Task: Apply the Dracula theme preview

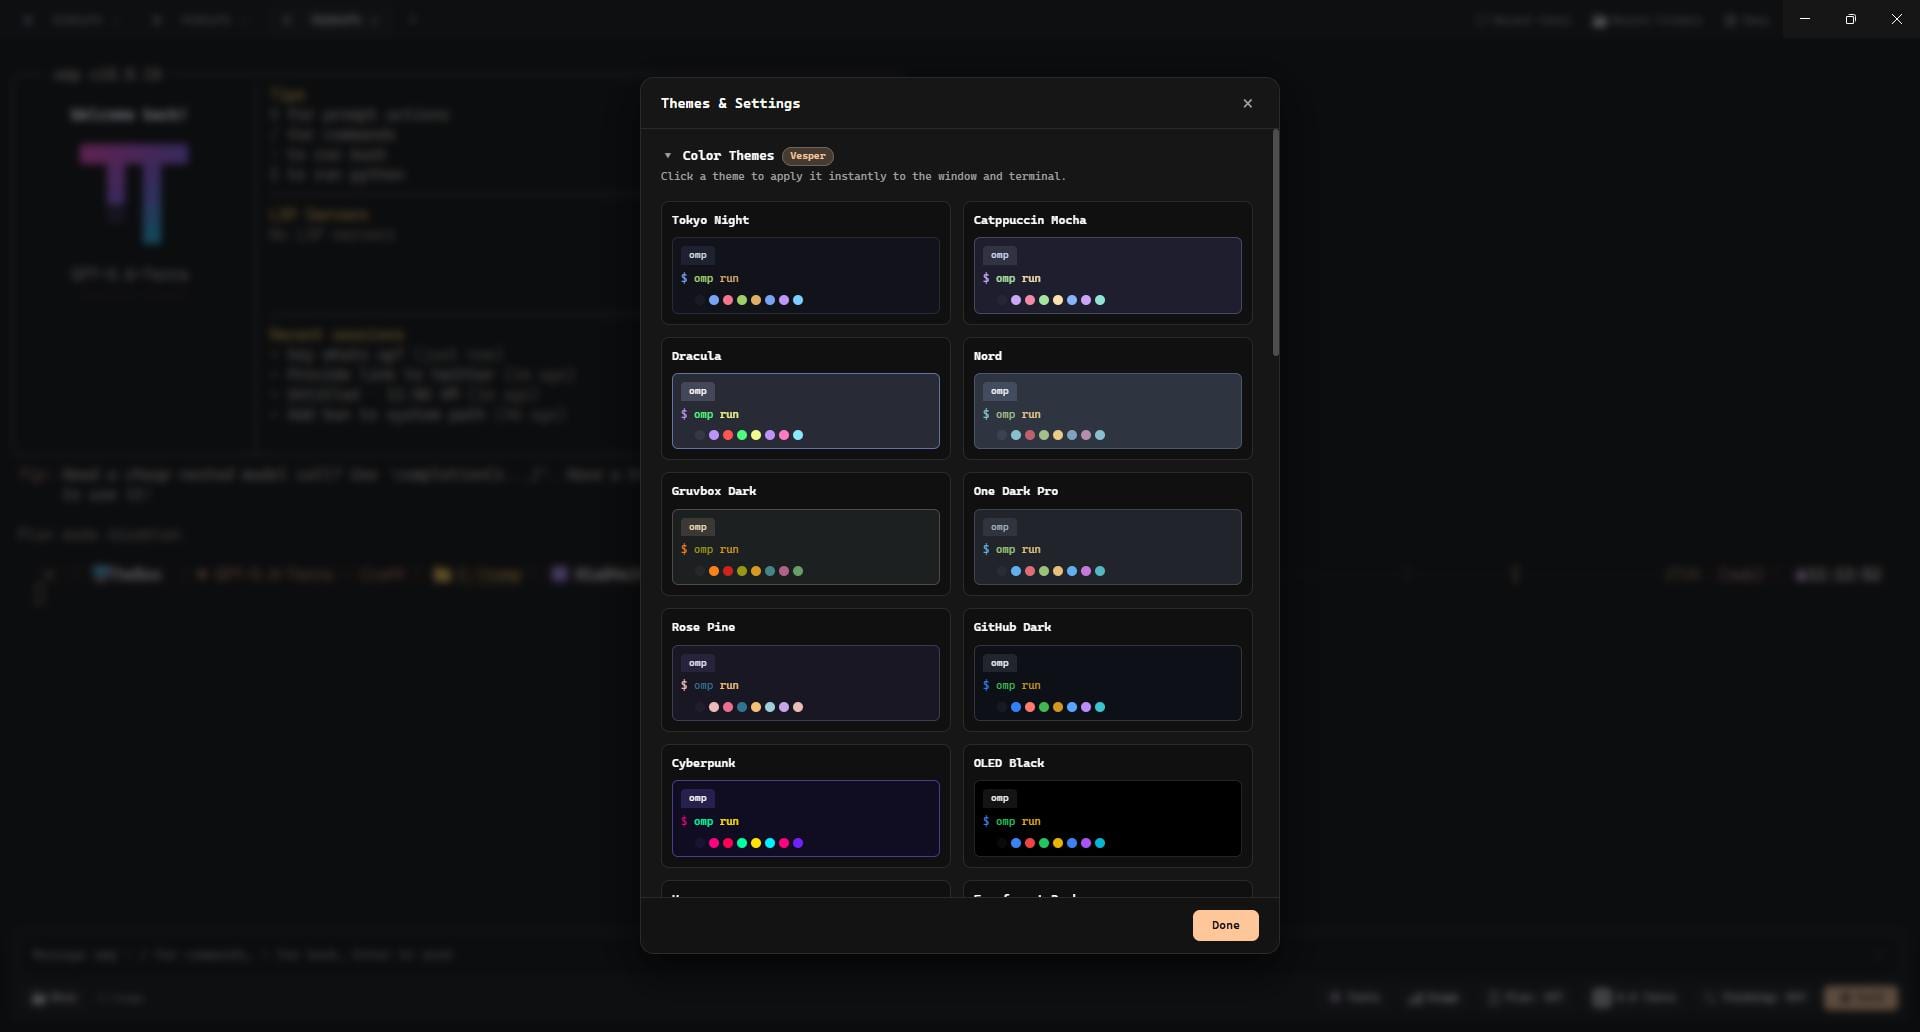Action: tap(805, 411)
